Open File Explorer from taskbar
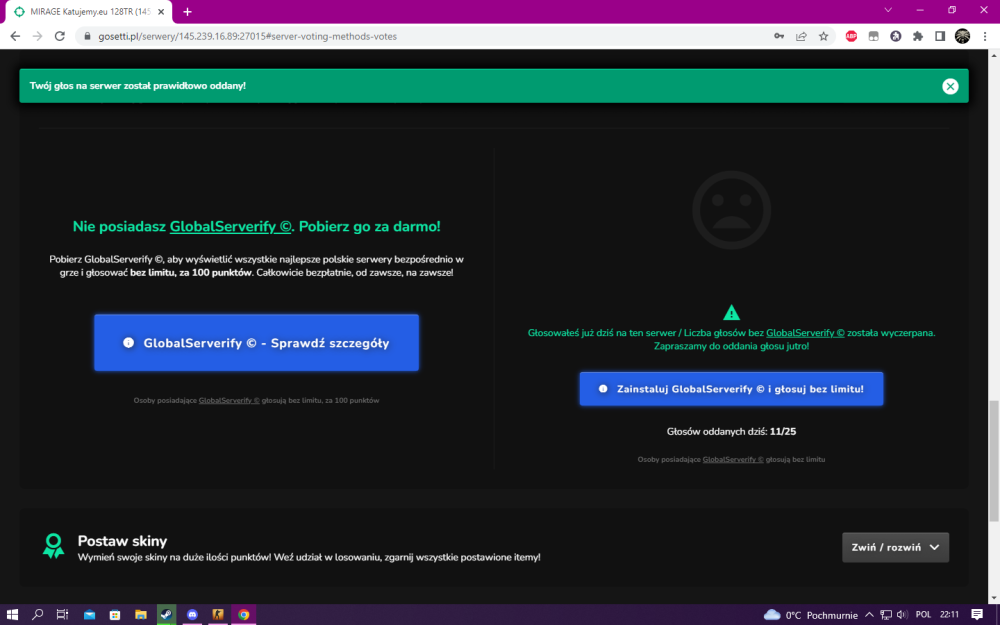This screenshot has height=625, width=1000. pyautogui.click(x=141, y=615)
